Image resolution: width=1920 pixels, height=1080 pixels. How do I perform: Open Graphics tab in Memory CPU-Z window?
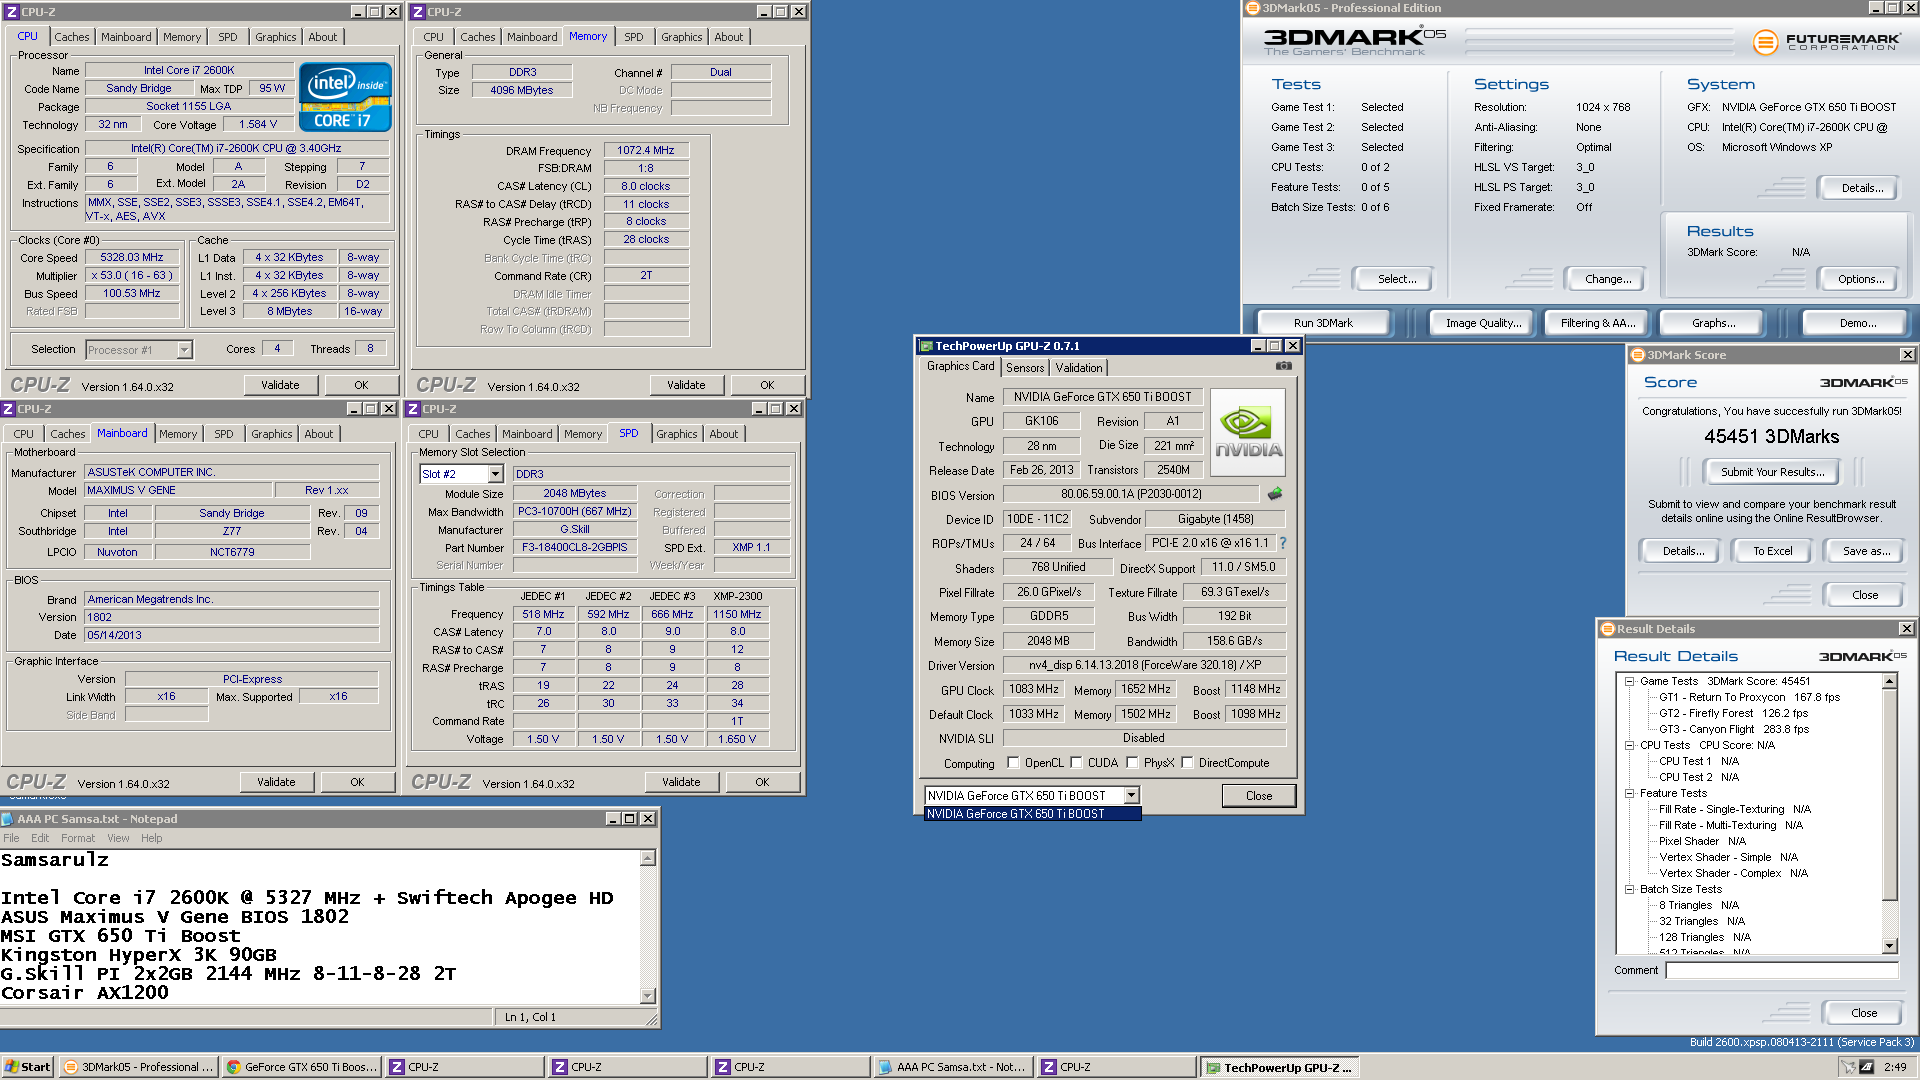click(x=682, y=37)
